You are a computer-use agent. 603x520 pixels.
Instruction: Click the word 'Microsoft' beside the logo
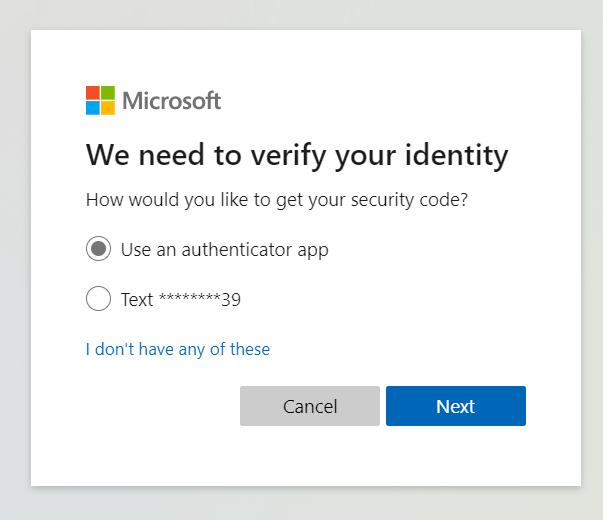(171, 101)
